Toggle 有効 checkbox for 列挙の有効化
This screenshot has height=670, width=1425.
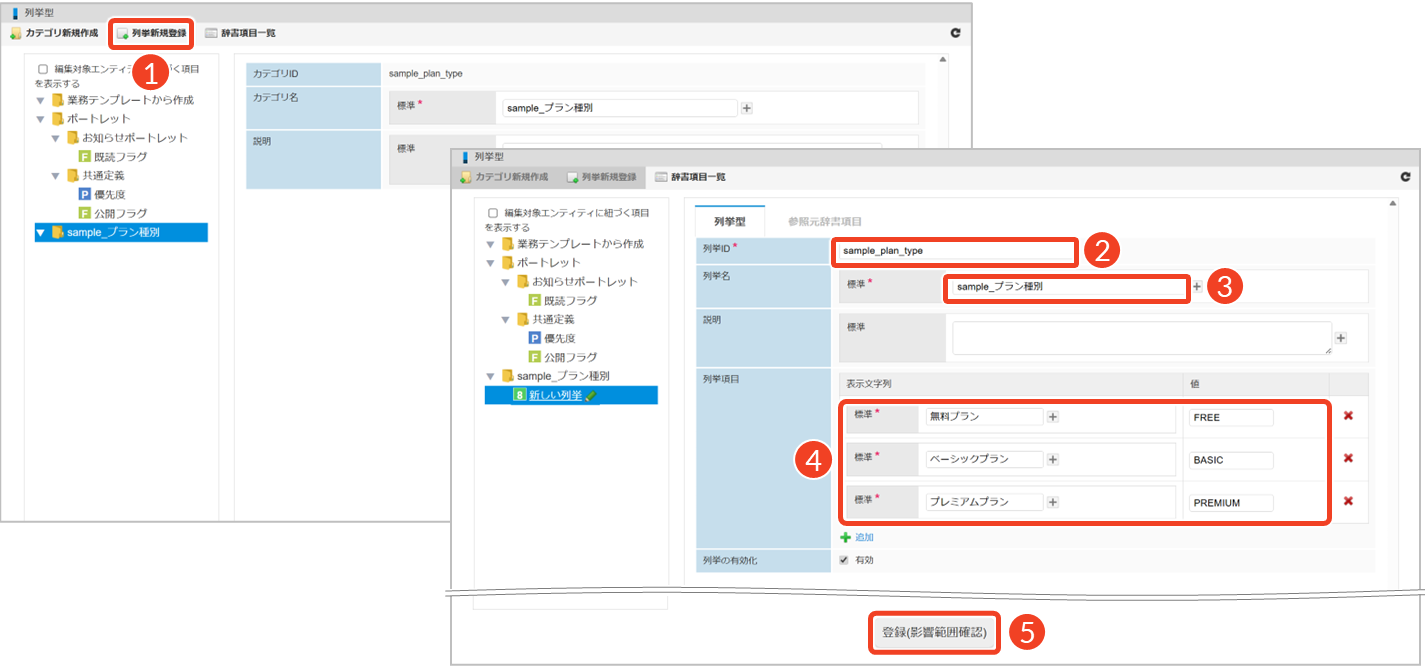coord(844,560)
